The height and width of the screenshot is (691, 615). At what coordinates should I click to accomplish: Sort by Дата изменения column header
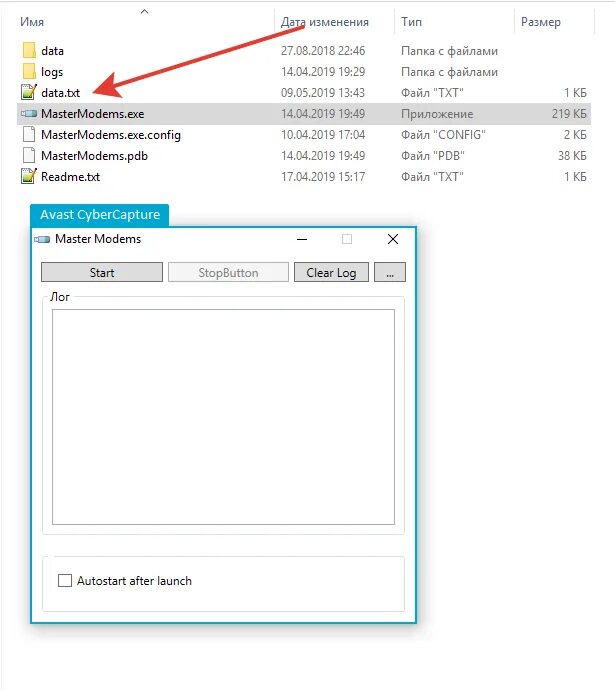[325, 22]
